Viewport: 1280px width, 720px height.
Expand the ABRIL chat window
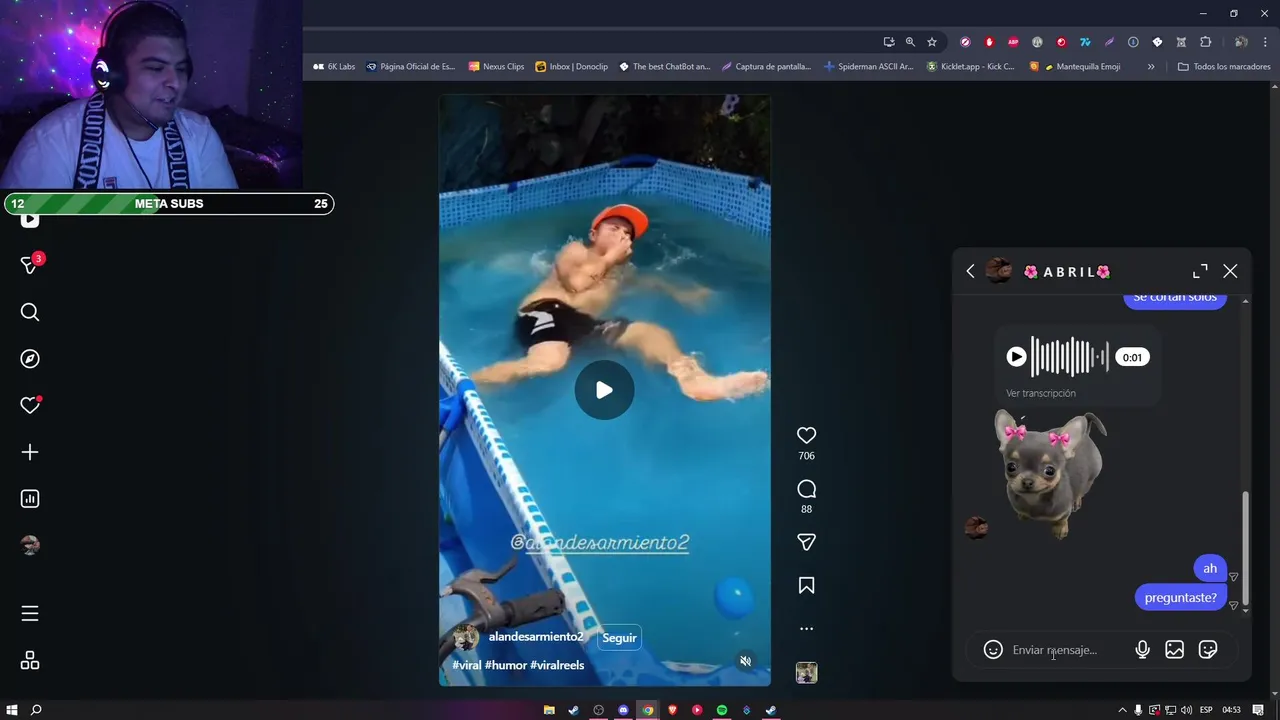point(1200,271)
